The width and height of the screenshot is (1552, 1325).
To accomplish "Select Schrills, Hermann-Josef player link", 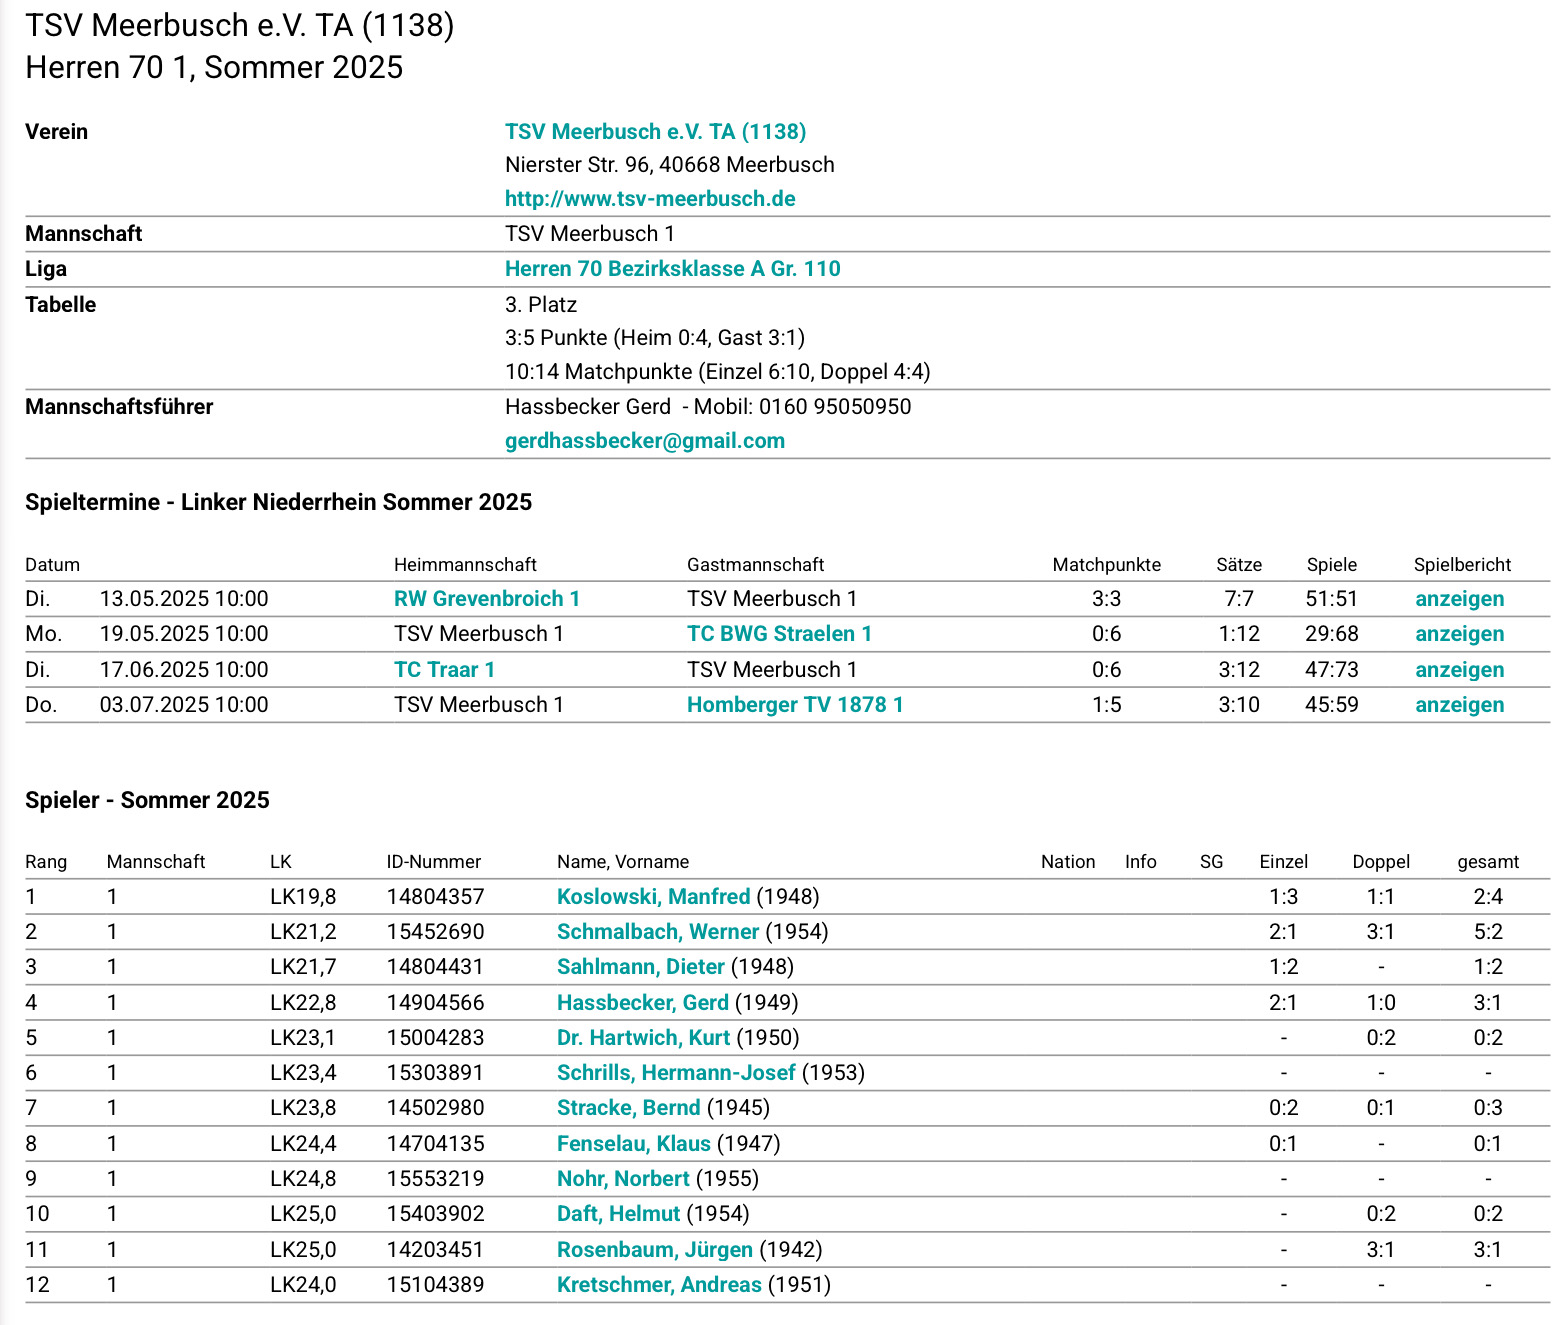I will 676,1073.
